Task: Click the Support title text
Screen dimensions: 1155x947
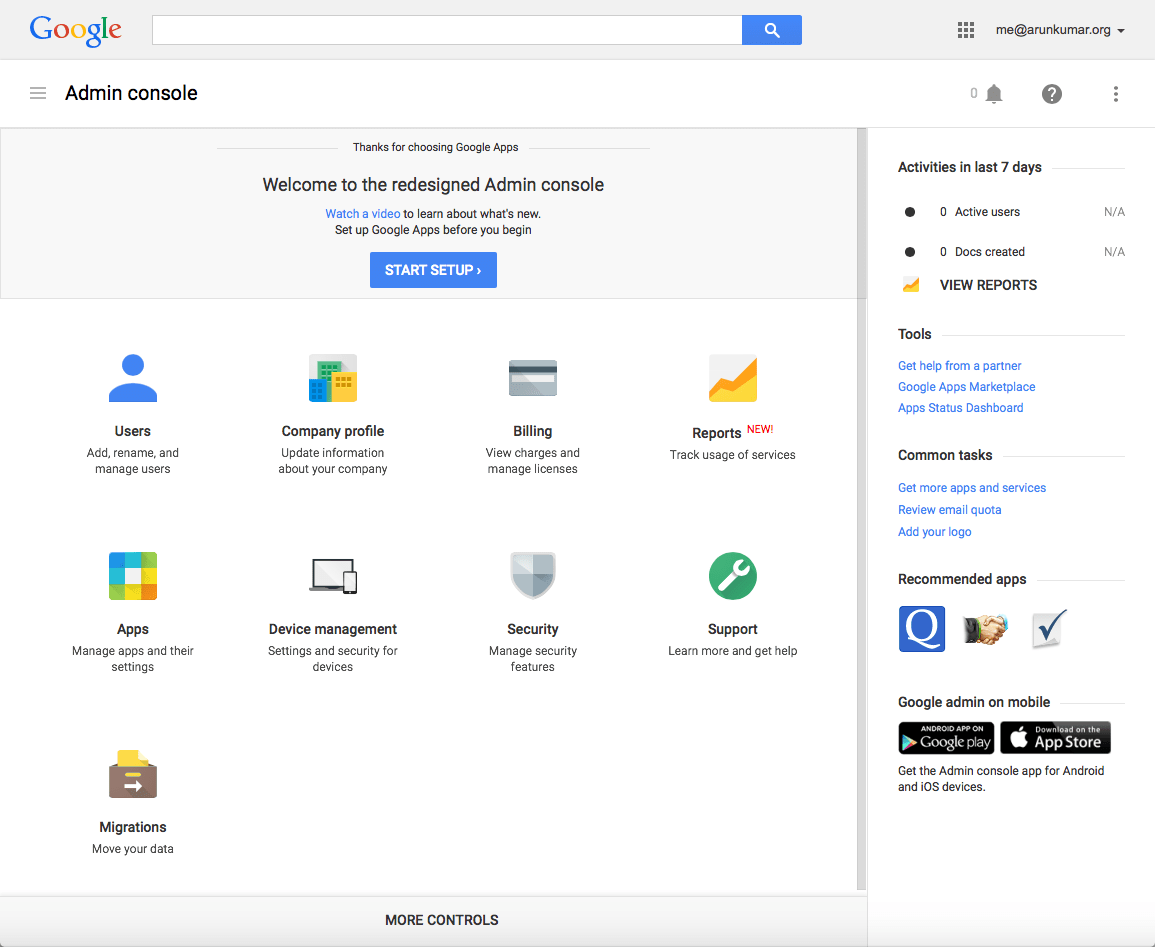Action: click(732, 629)
